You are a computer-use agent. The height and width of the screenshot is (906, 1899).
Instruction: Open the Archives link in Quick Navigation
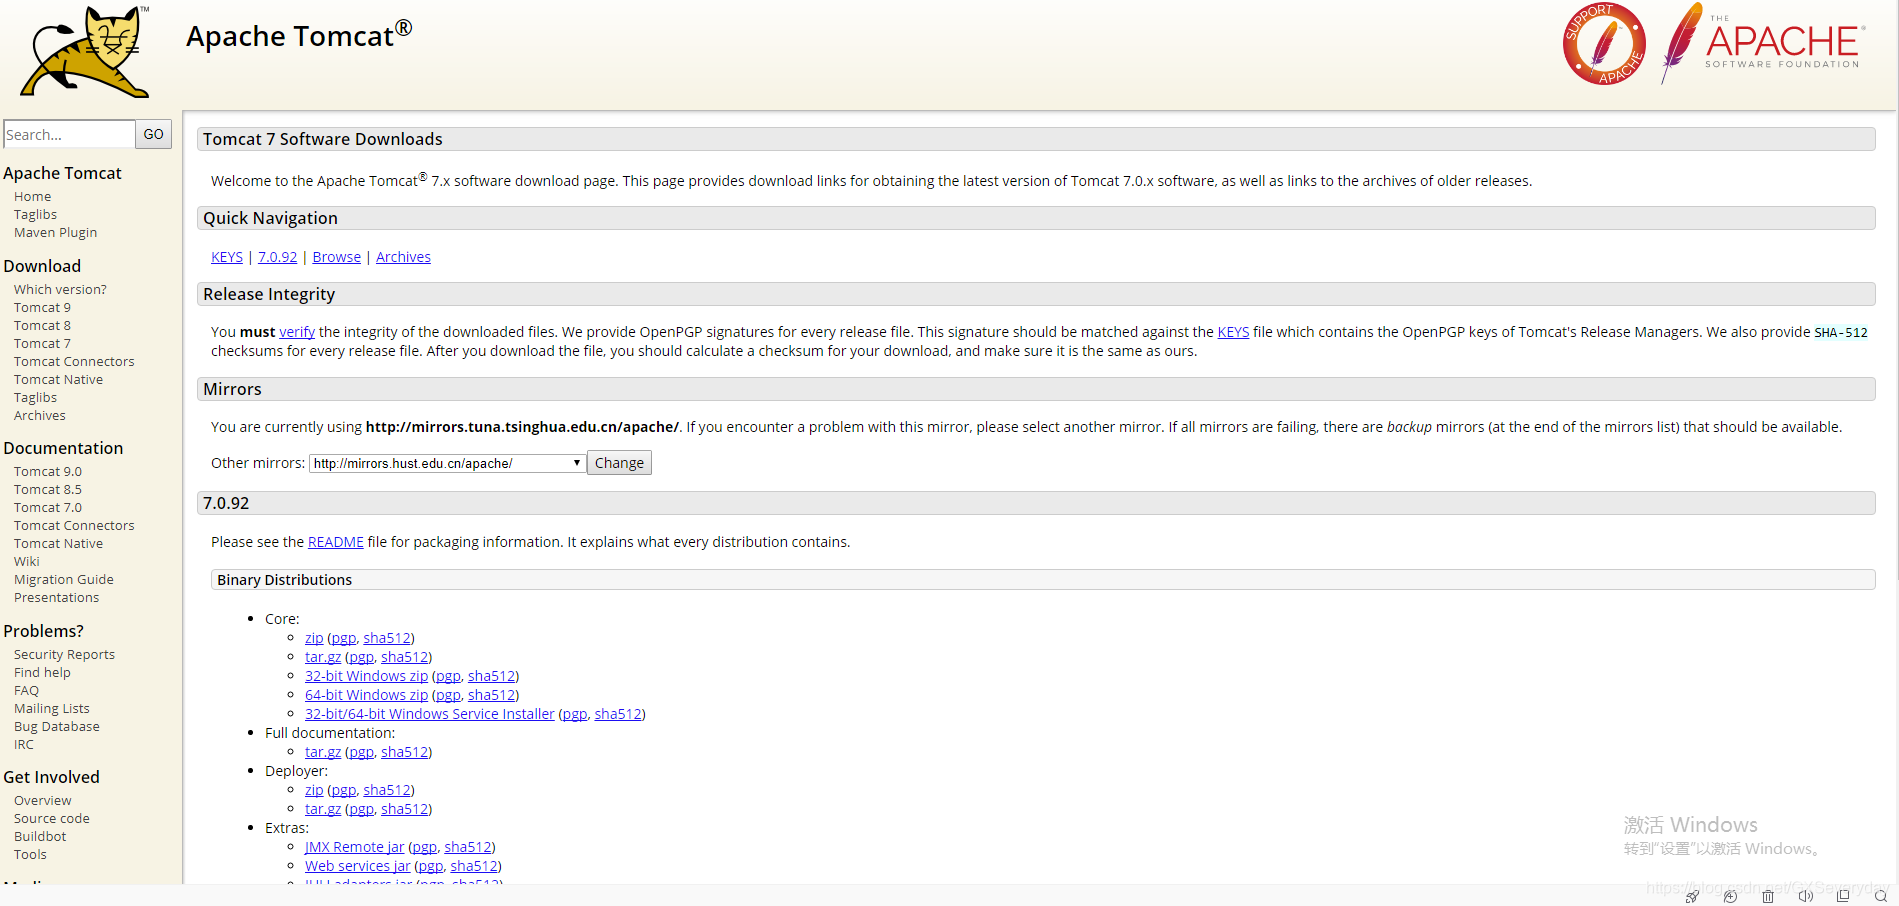point(403,257)
